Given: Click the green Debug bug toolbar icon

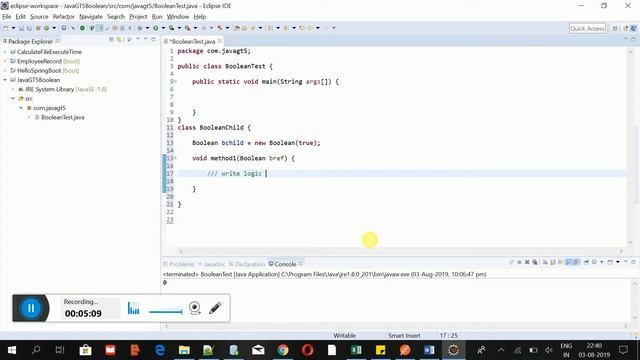Looking at the screenshot, I should [x=140, y=28].
